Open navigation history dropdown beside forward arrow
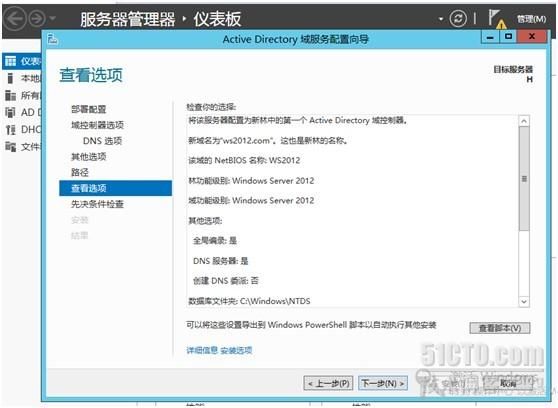The height and width of the screenshot is (408, 558). point(53,19)
